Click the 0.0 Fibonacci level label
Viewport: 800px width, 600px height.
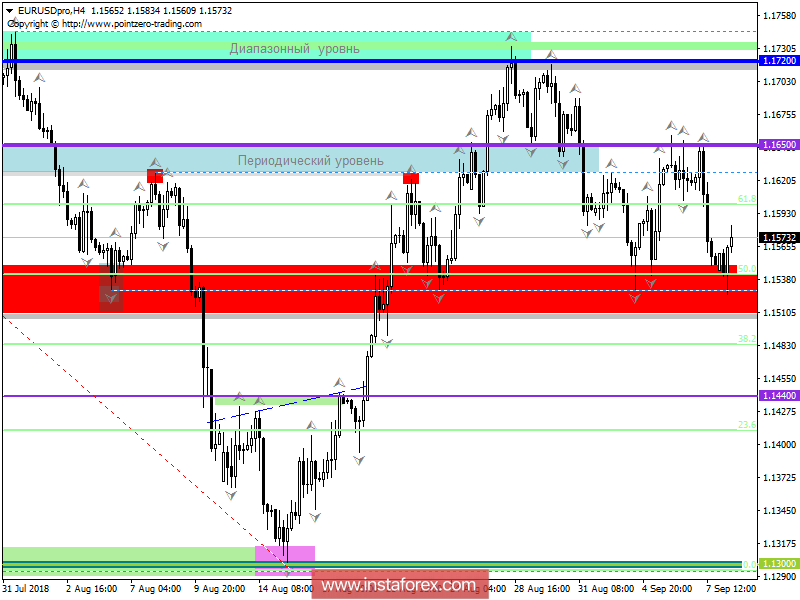[x=749, y=564]
